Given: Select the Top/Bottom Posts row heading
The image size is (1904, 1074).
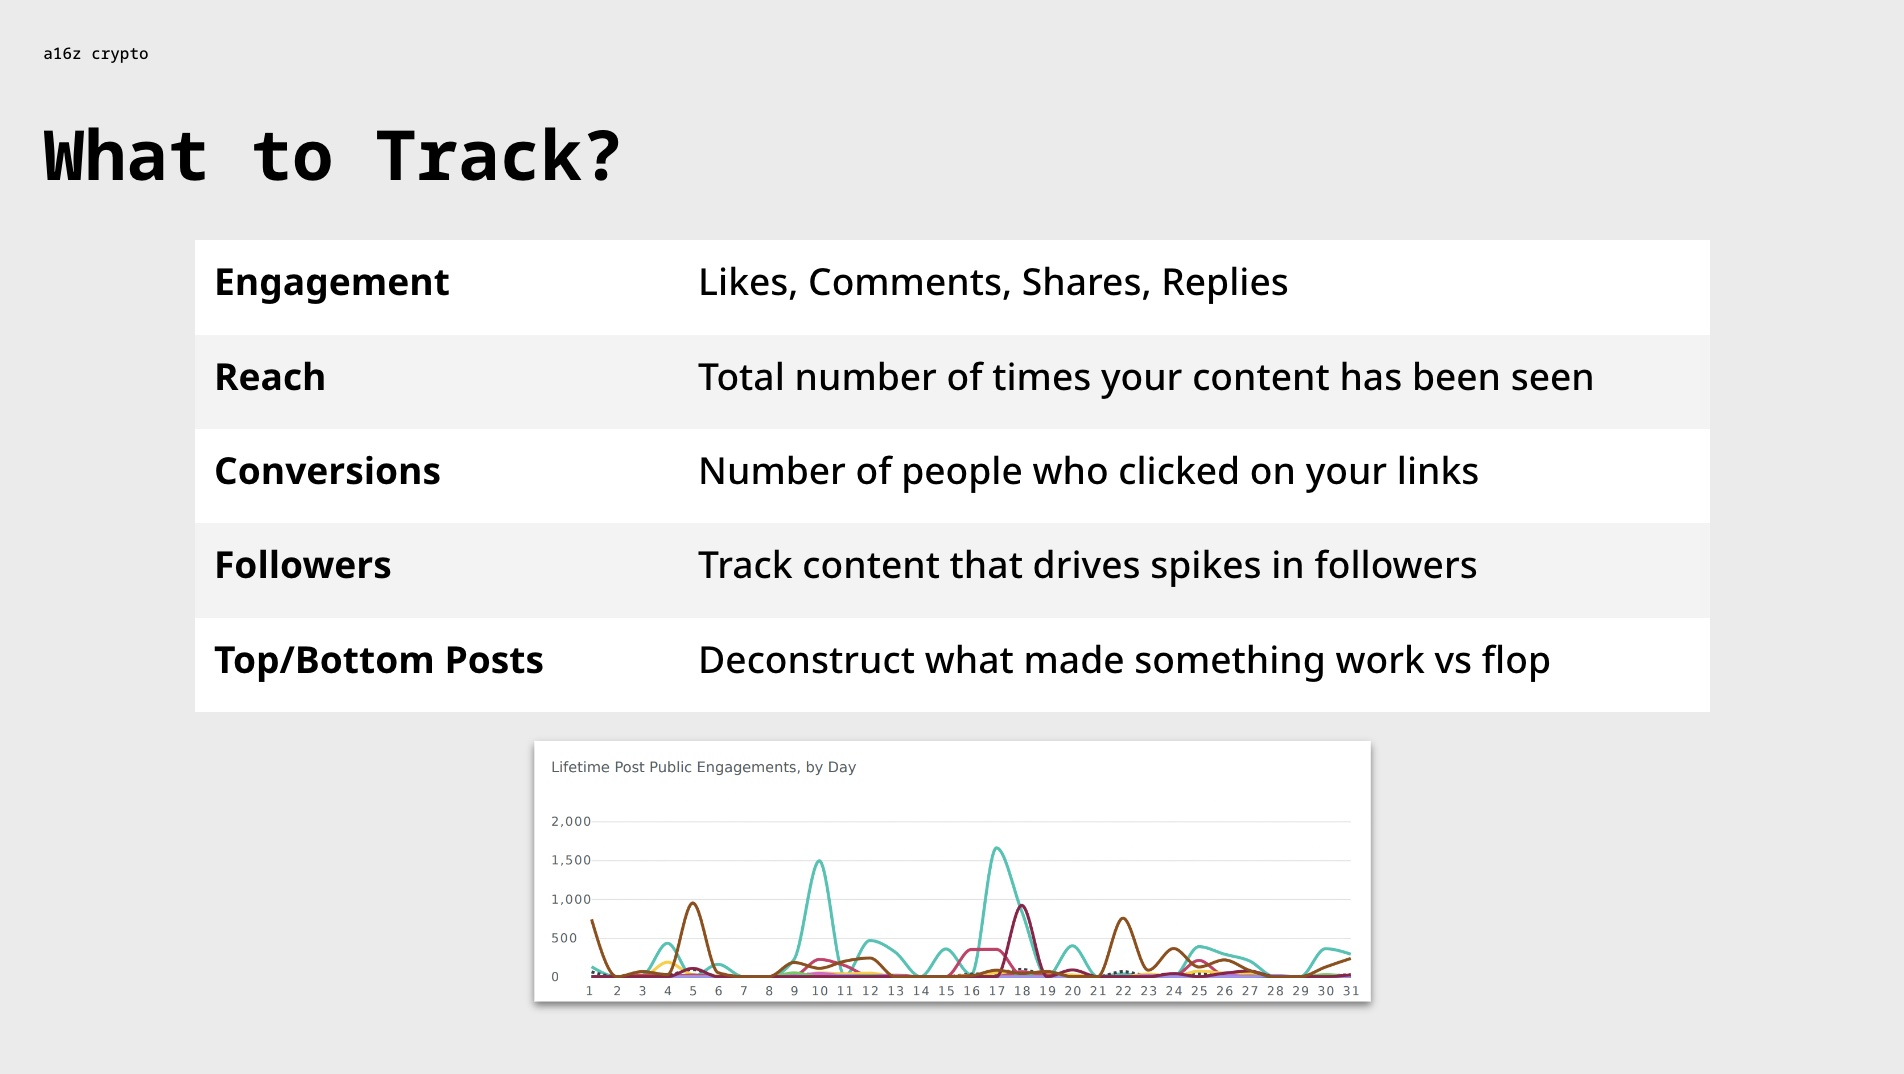Looking at the screenshot, I should click(379, 661).
